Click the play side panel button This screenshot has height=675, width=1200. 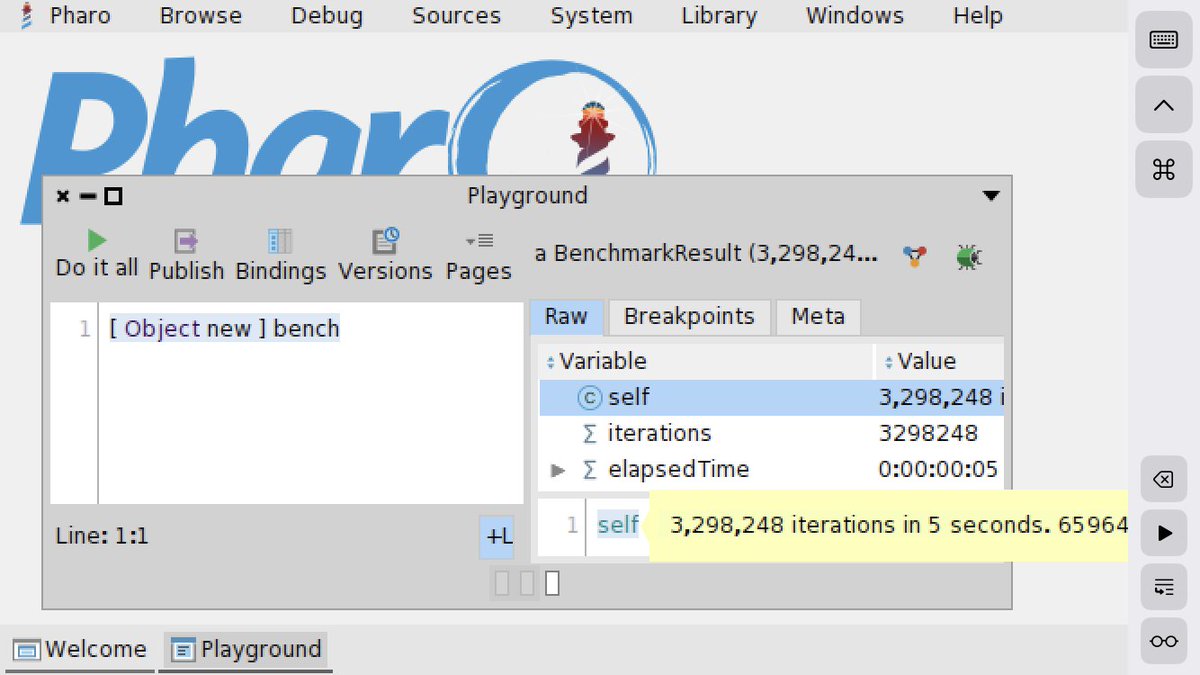[x=1163, y=533]
